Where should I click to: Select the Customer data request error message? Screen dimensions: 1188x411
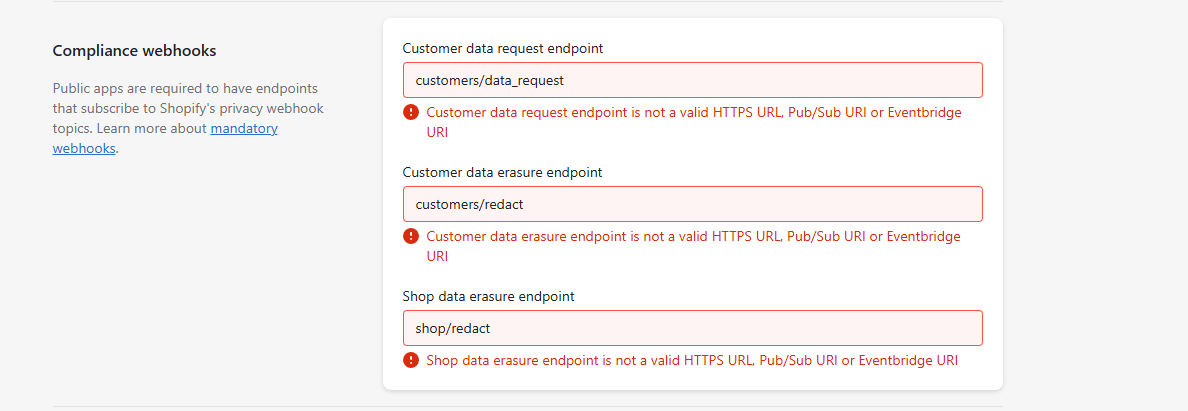[694, 122]
